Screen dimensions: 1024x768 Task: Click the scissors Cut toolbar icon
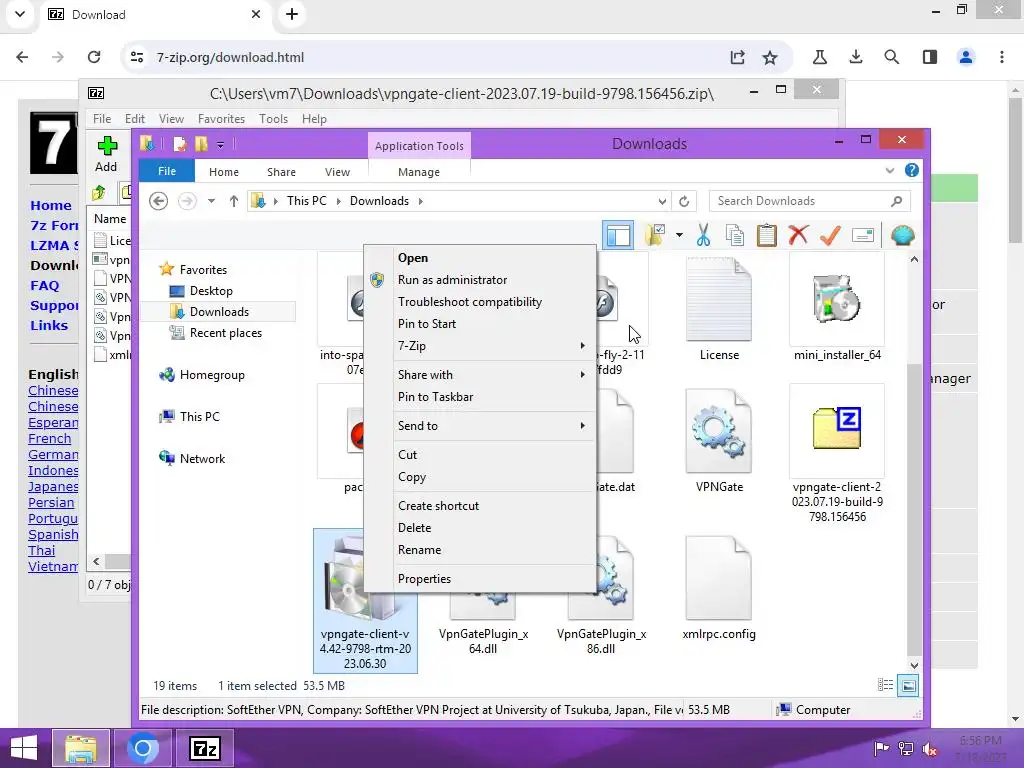[703, 235]
